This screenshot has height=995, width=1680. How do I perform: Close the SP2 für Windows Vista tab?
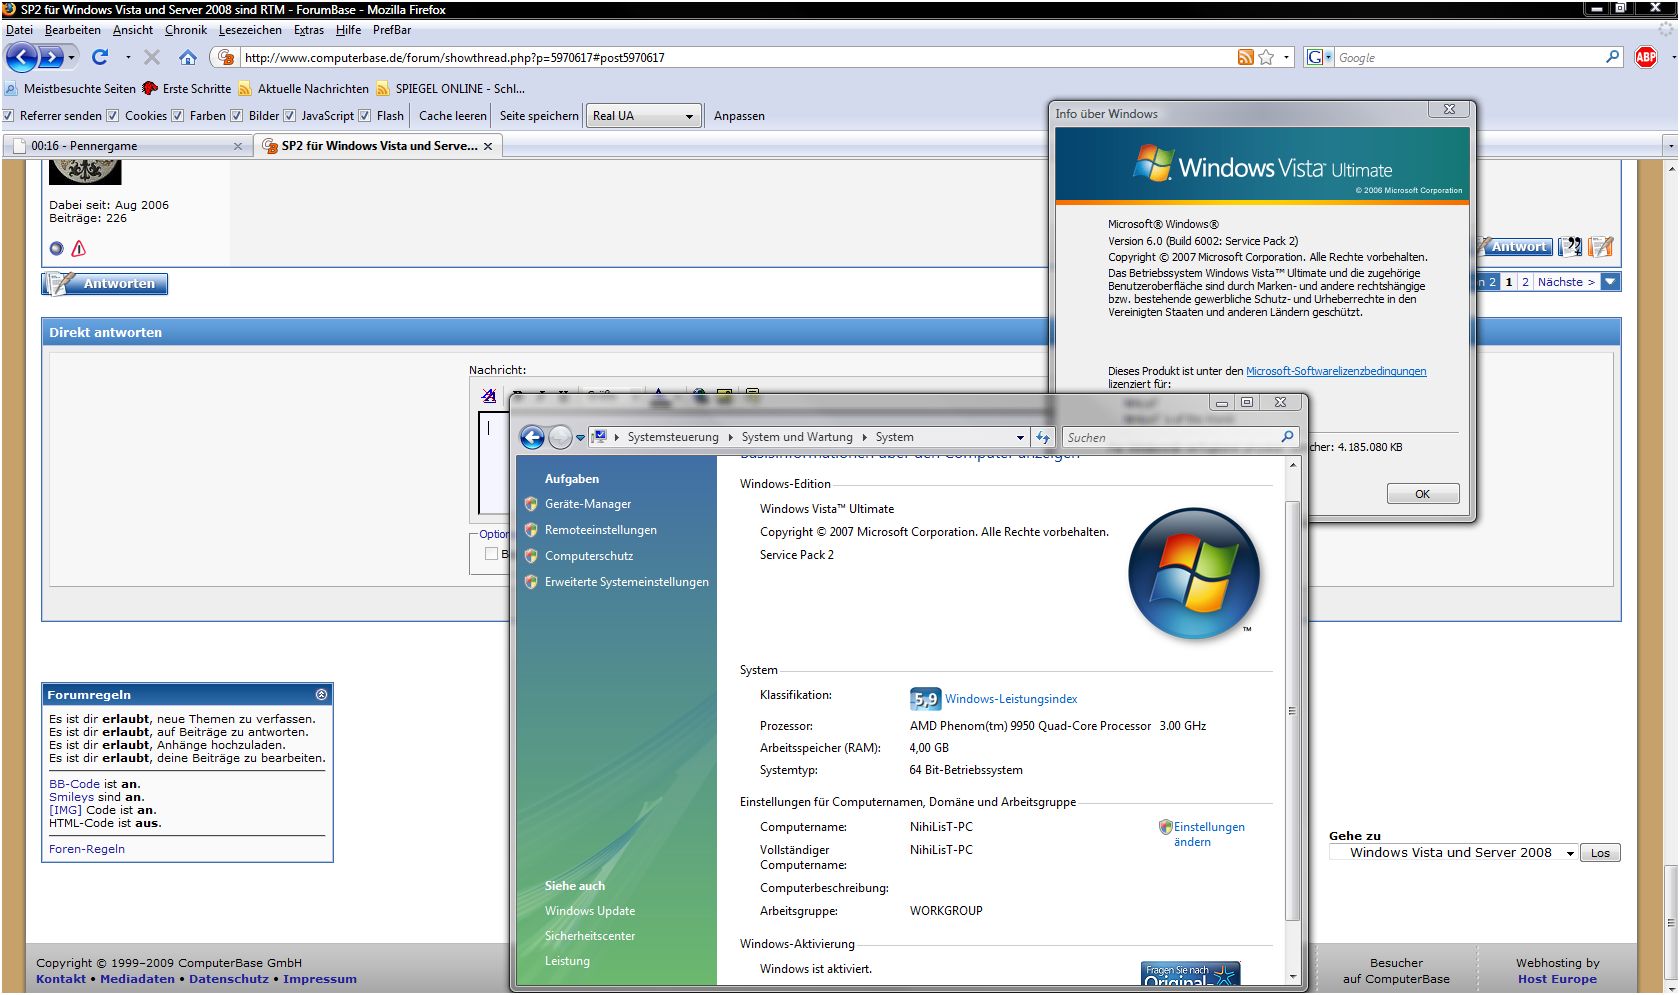488,146
